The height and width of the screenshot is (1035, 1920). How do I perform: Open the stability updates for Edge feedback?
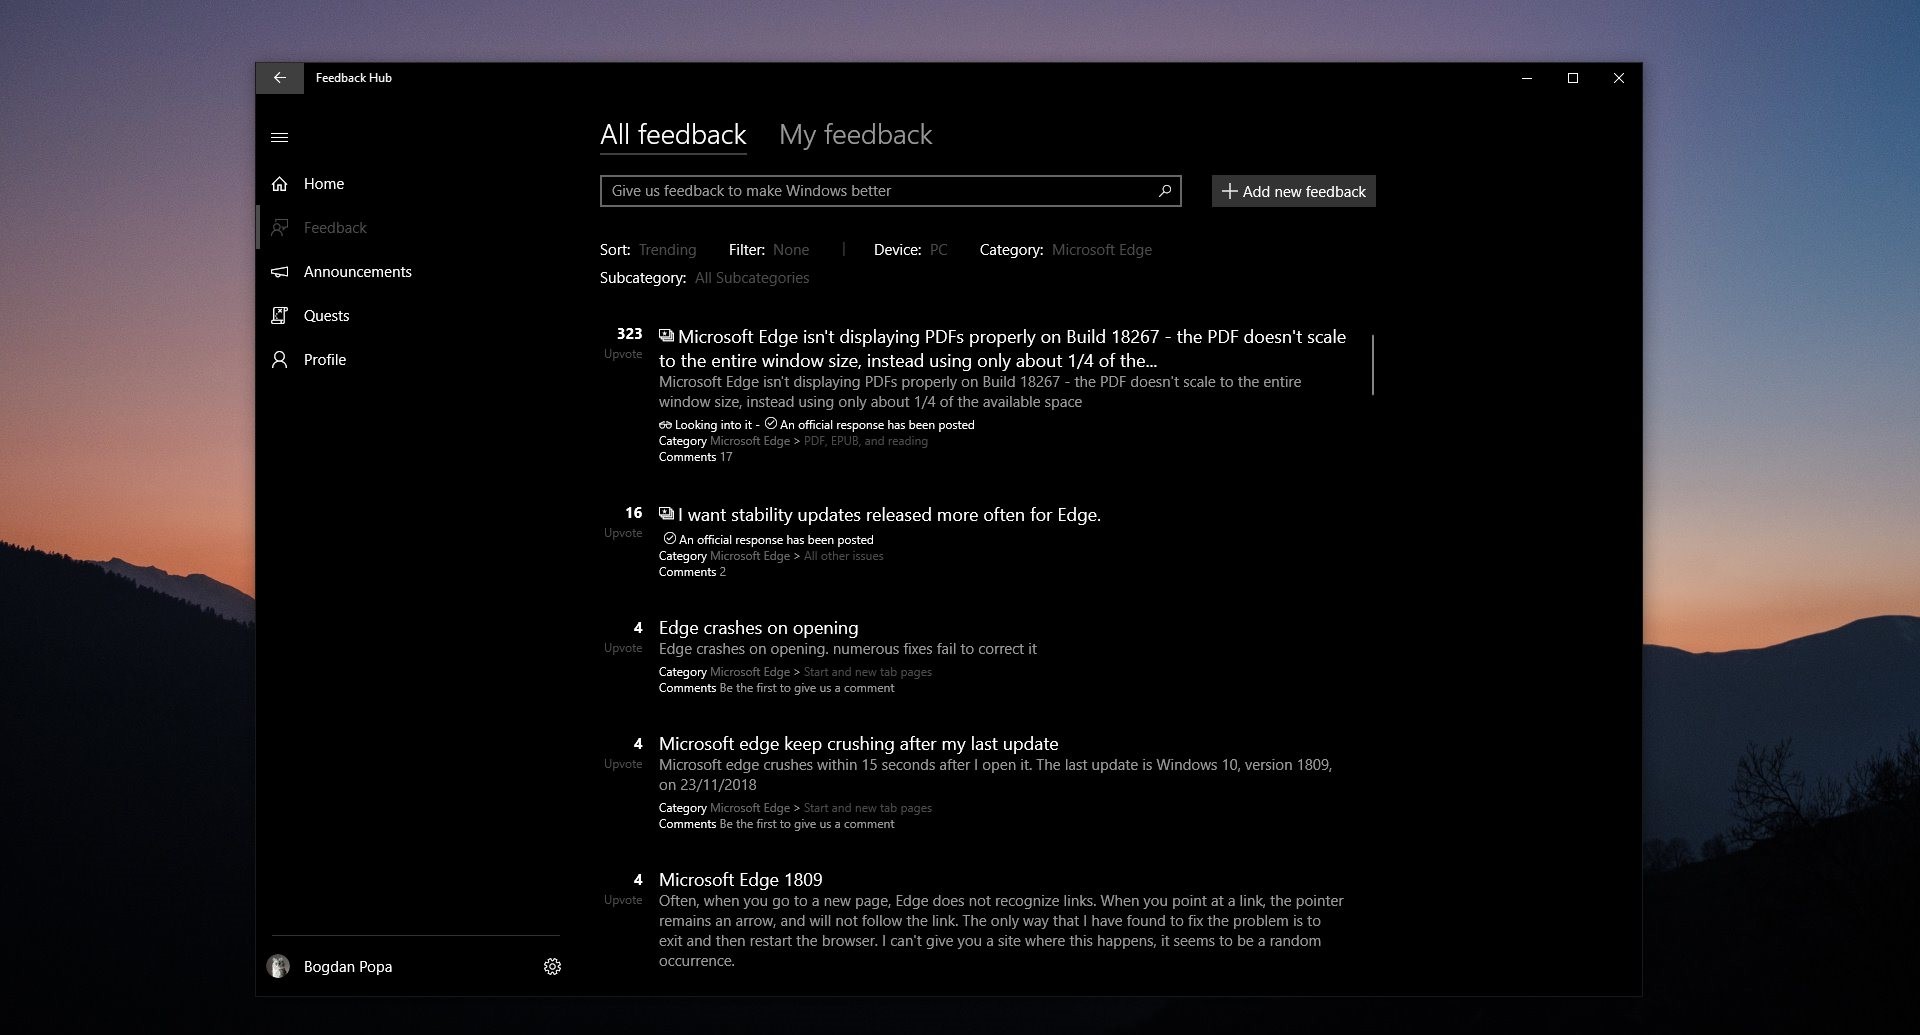pos(889,515)
